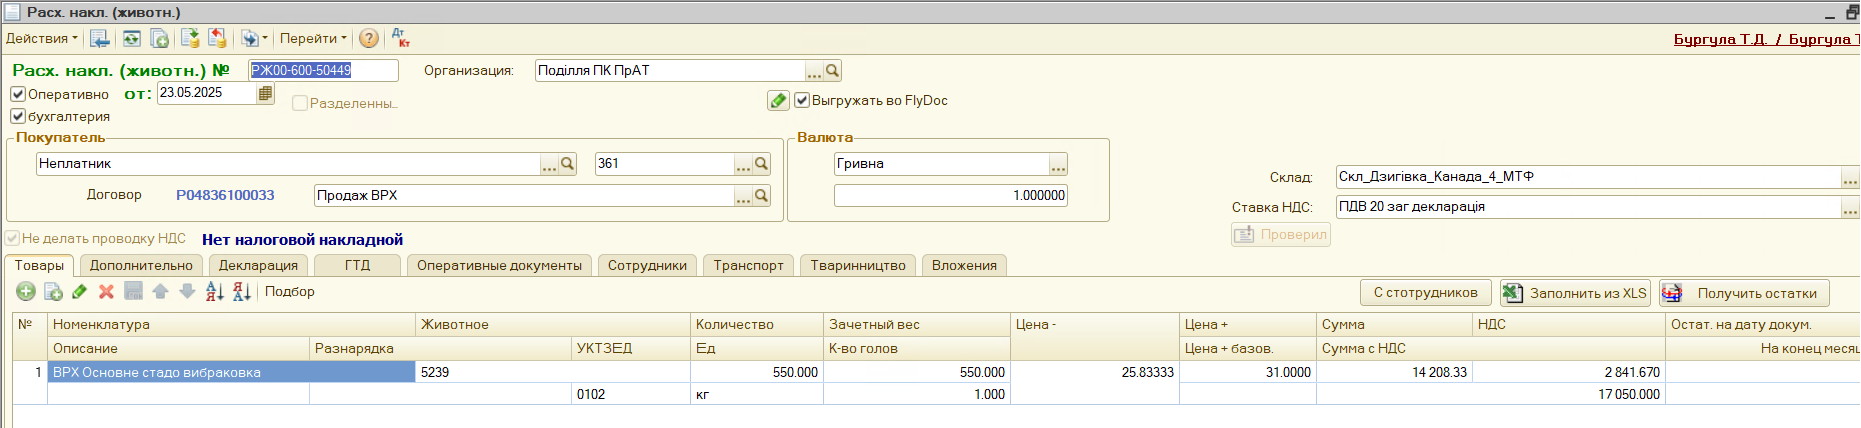Image resolution: width=1861 pixels, height=428 pixels.
Task: Add a new row with green plus
Action: click(x=26, y=291)
